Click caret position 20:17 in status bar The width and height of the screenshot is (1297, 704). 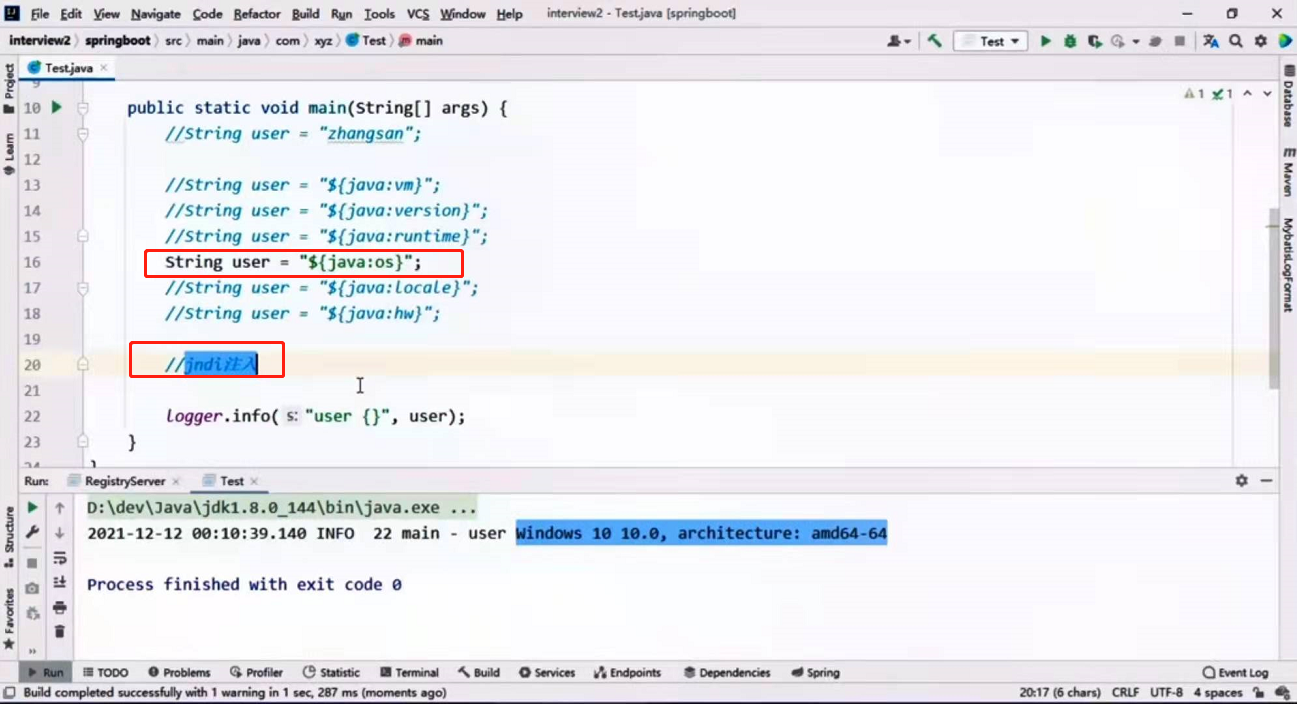pyautogui.click(x=1060, y=692)
